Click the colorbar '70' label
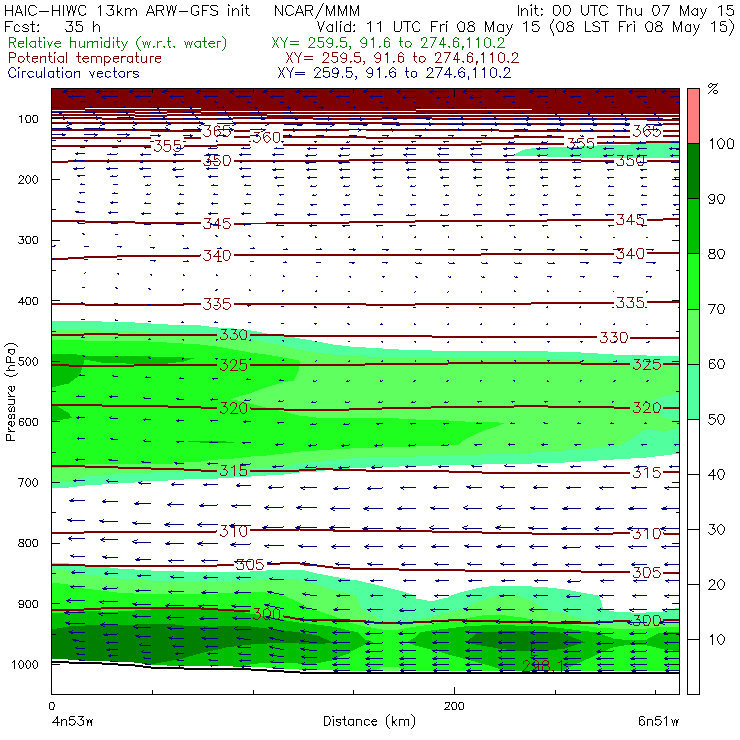This screenshot has height=740, width=740. 716,309
